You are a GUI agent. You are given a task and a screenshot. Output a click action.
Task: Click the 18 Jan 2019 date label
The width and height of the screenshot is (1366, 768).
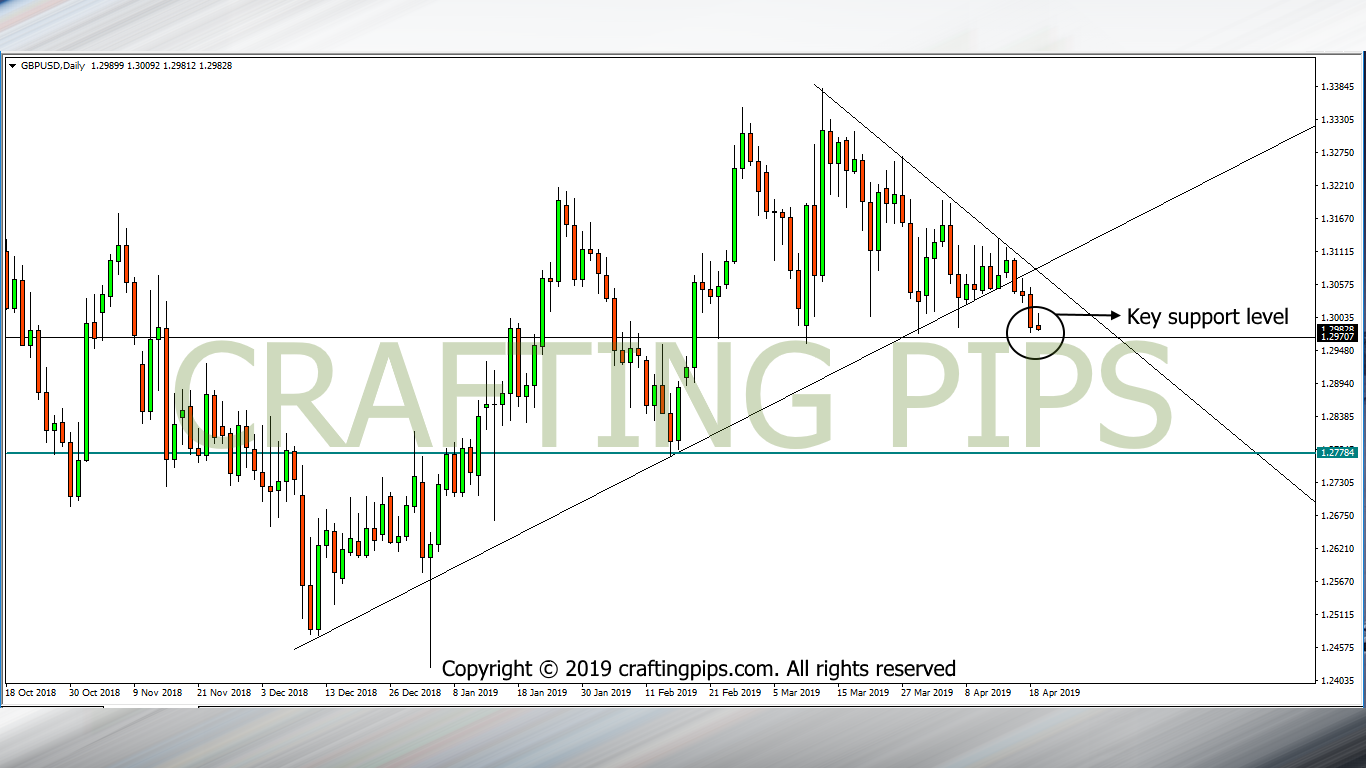click(542, 692)
